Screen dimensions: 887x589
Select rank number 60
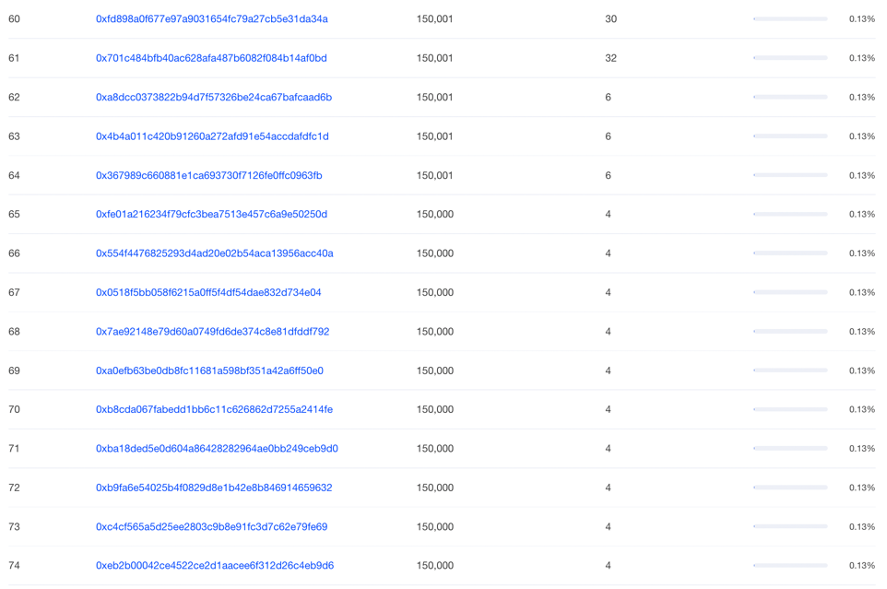tap(14, 19)
